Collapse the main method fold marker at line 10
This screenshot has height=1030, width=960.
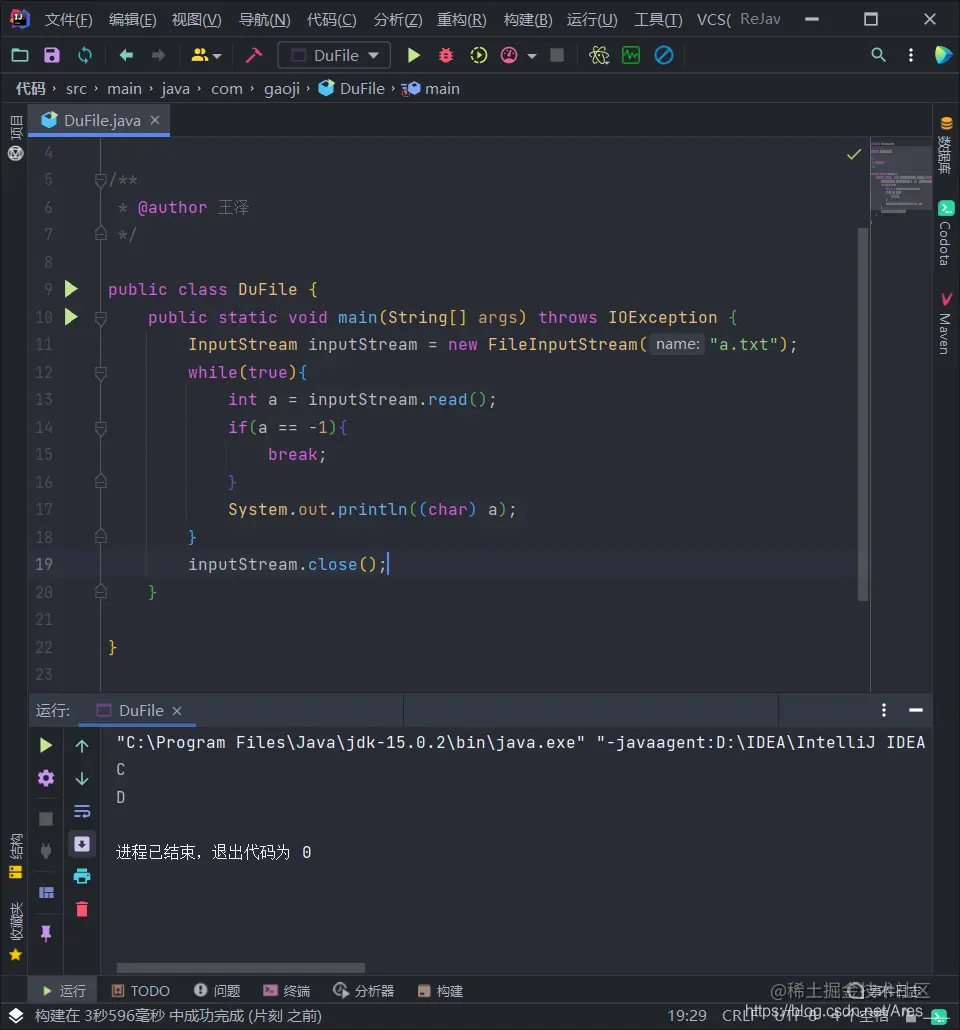(x=101, y=318)
